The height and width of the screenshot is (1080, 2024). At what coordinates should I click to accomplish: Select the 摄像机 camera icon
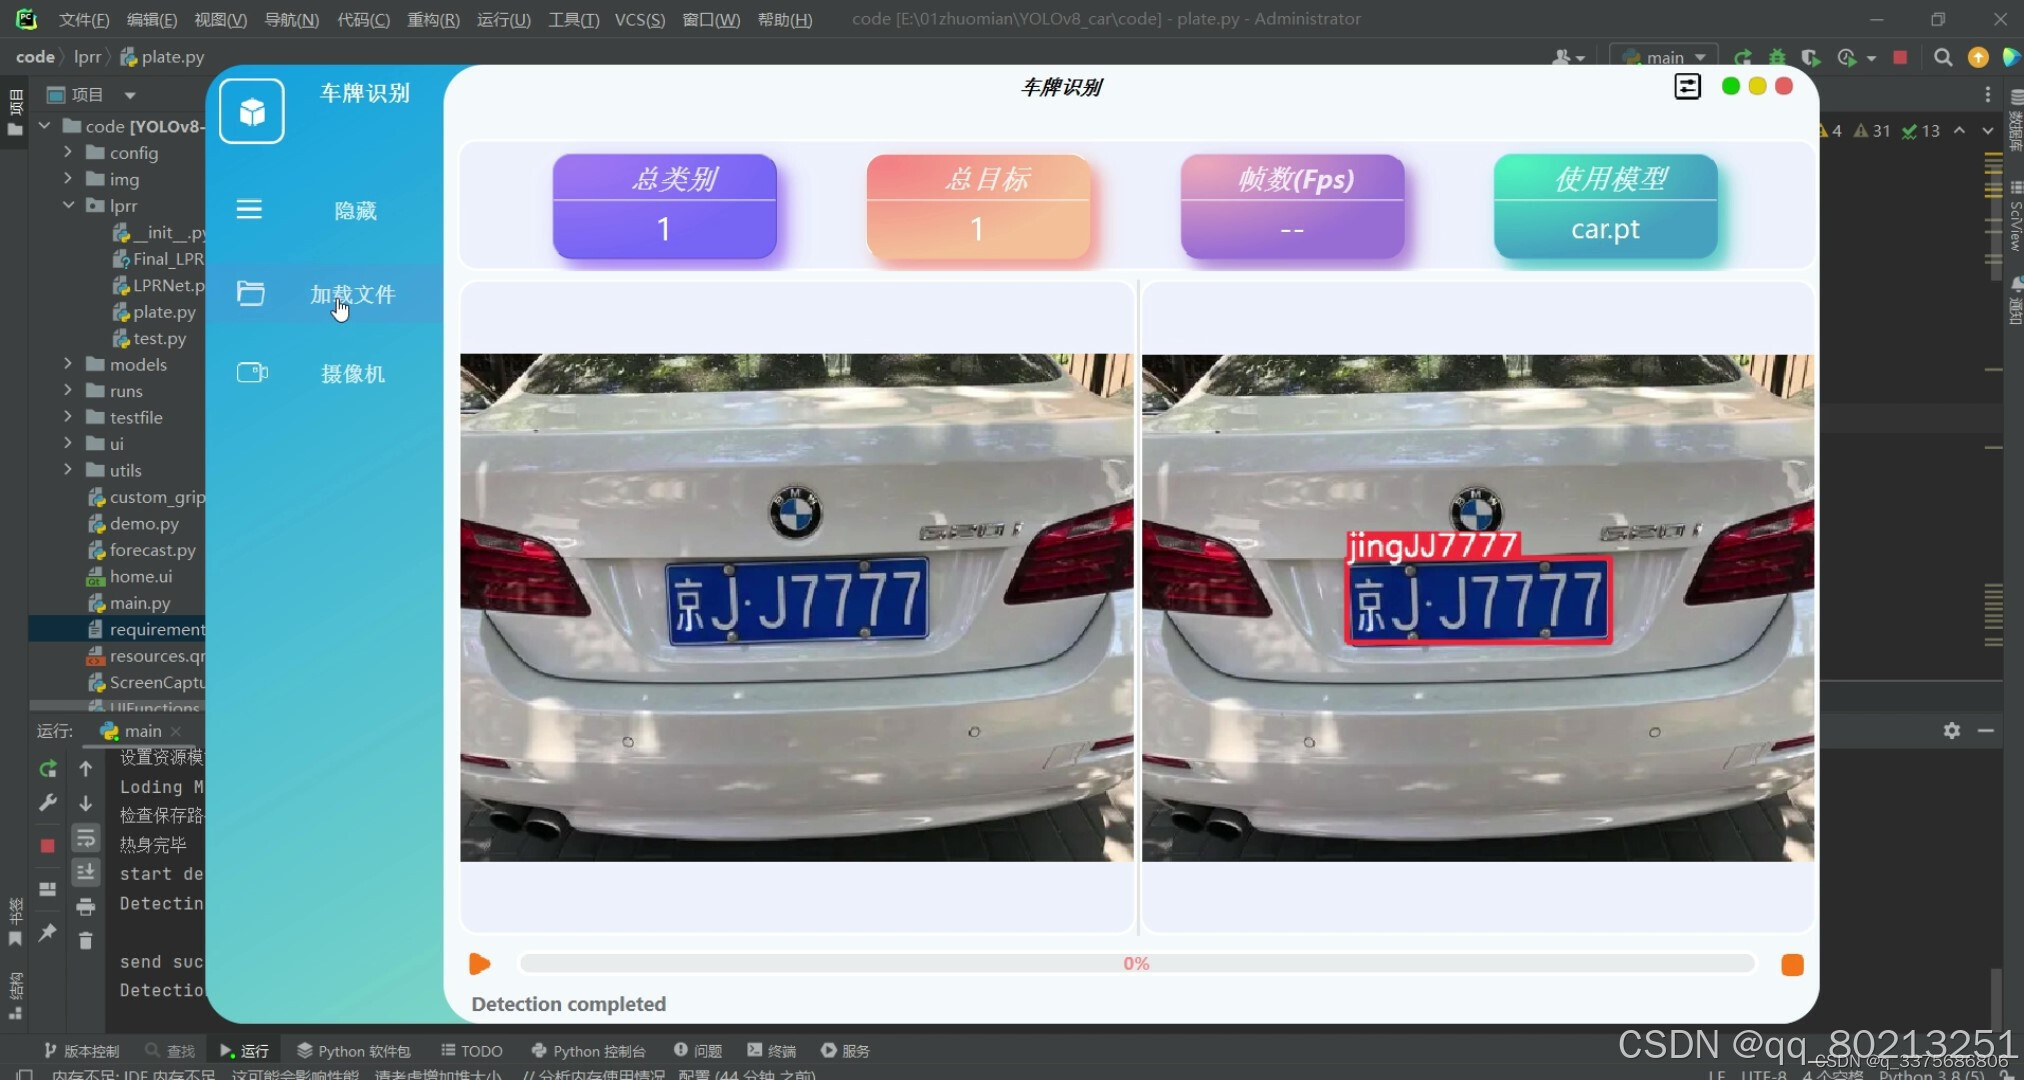[x=251, y=373]
